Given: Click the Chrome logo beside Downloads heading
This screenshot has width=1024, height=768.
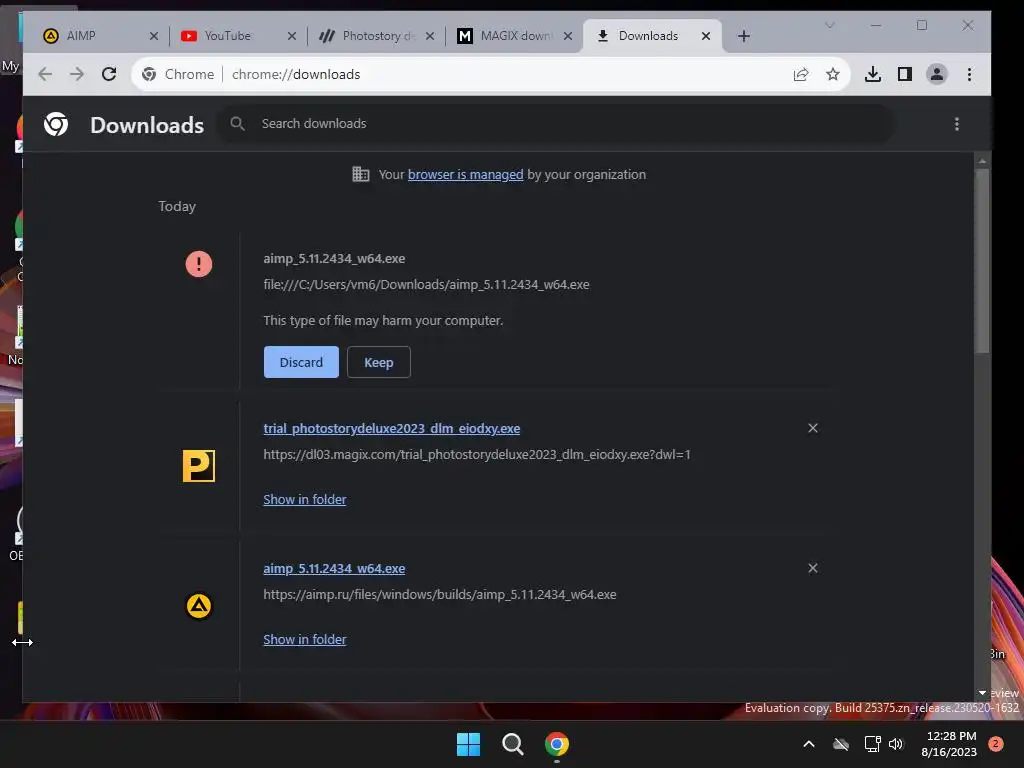Looking at the screenshot, I should pos(56,124).
